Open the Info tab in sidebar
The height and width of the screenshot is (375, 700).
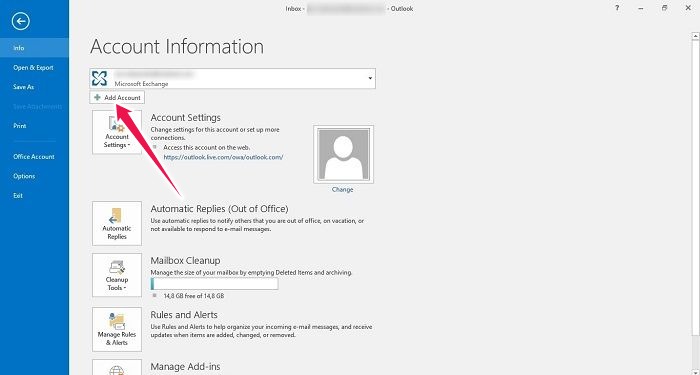34,48
